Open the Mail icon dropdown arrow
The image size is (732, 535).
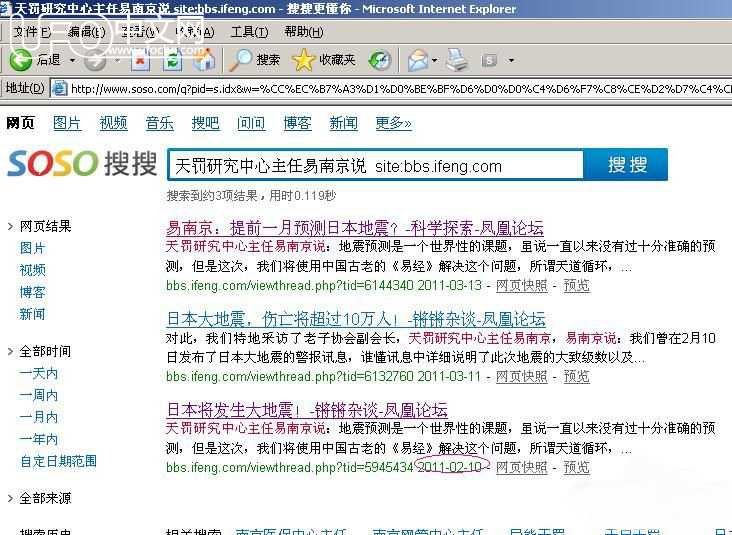pos(434,60)
